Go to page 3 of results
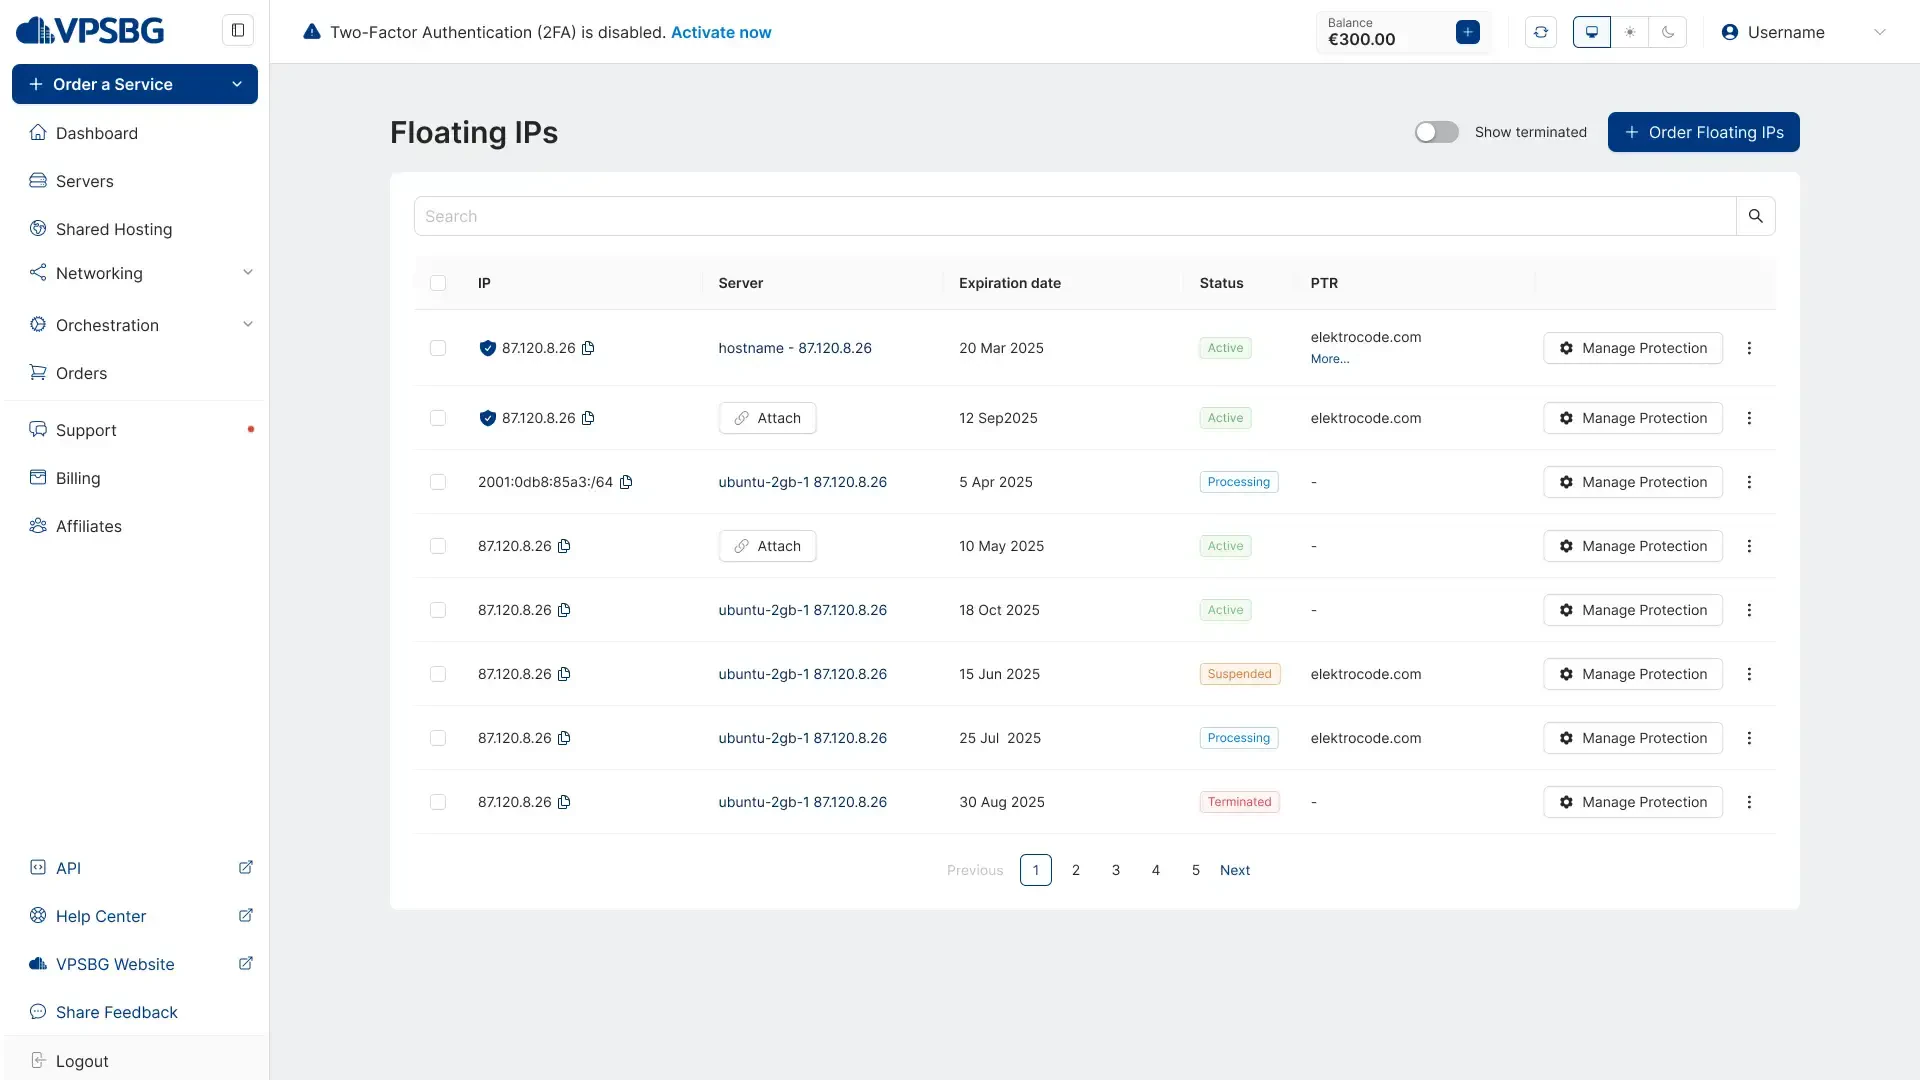Viewport: 1920px width, 1080px height. point(1116,870)
